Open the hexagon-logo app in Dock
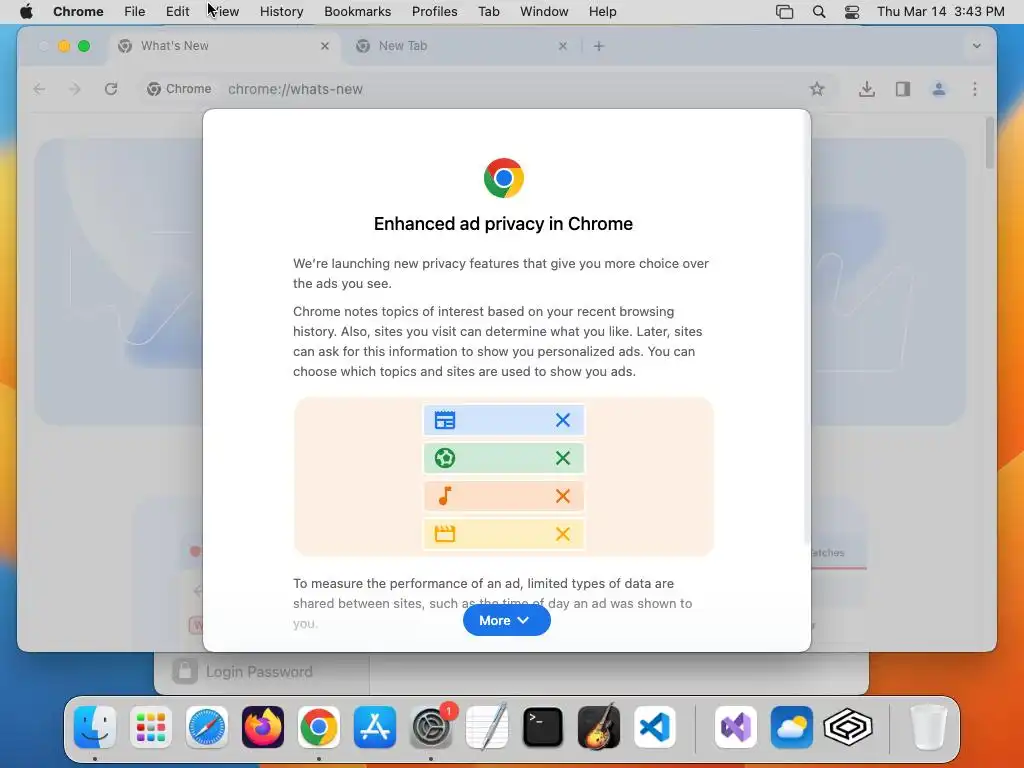This screenshot has height=768, width=1024. tap(848, 727)
